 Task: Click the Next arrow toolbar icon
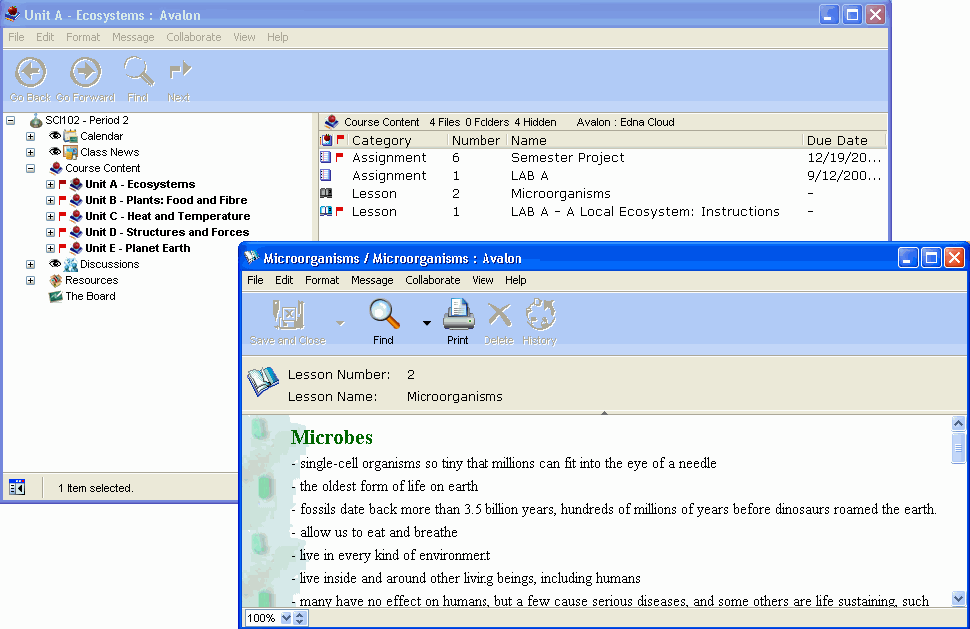[179, 73]
